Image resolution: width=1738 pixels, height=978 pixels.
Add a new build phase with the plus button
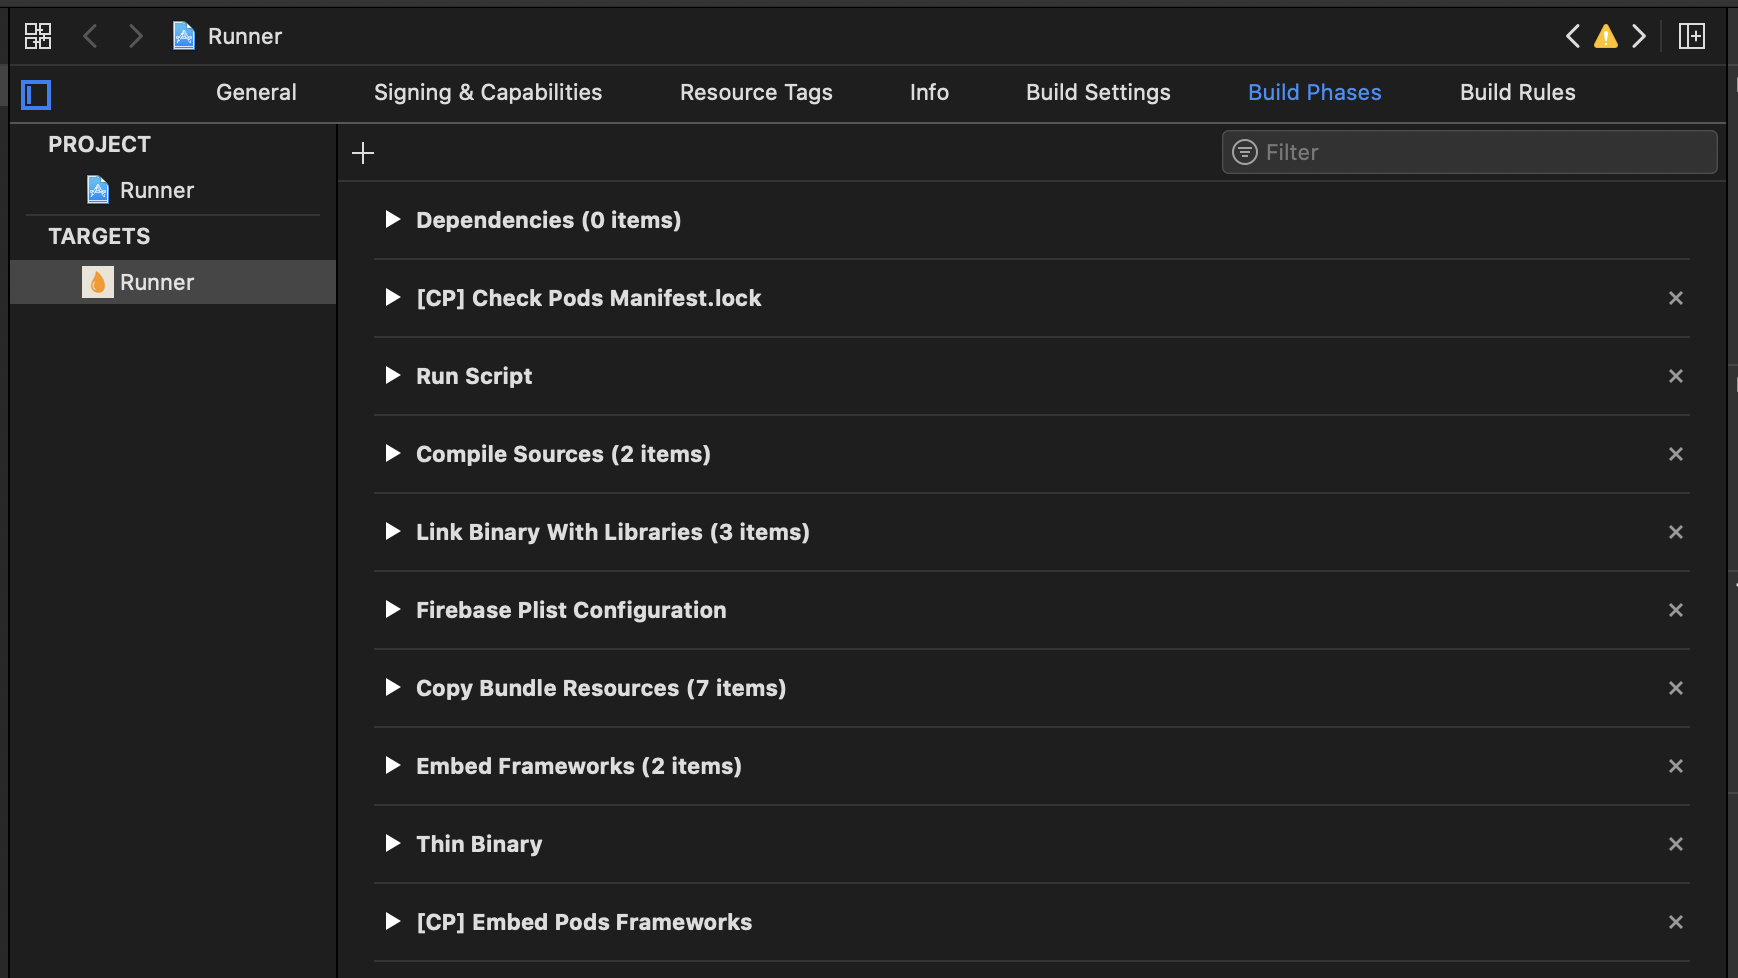pyautogui.click(x=363, y=152)
